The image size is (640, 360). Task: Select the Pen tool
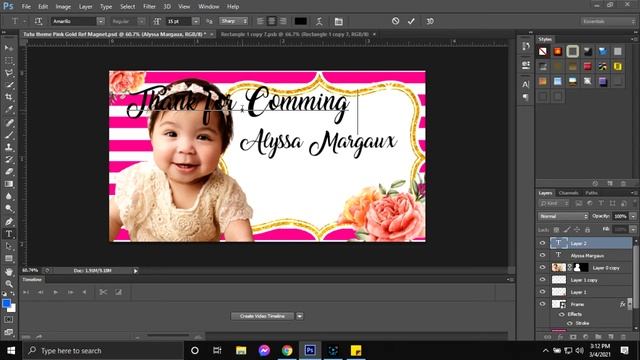tap(9, 222)
